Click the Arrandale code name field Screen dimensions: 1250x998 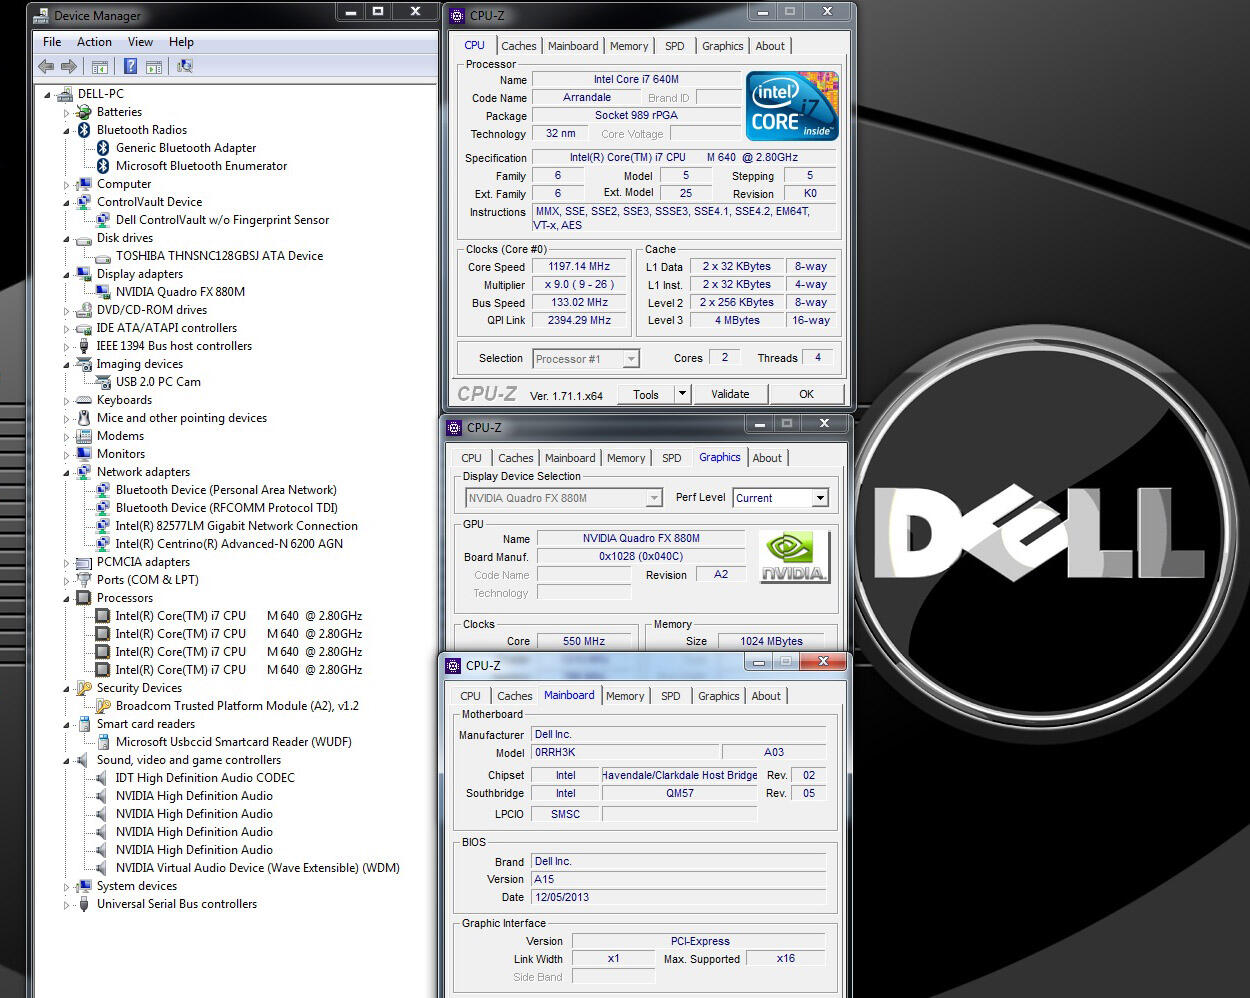click(586, 97)
